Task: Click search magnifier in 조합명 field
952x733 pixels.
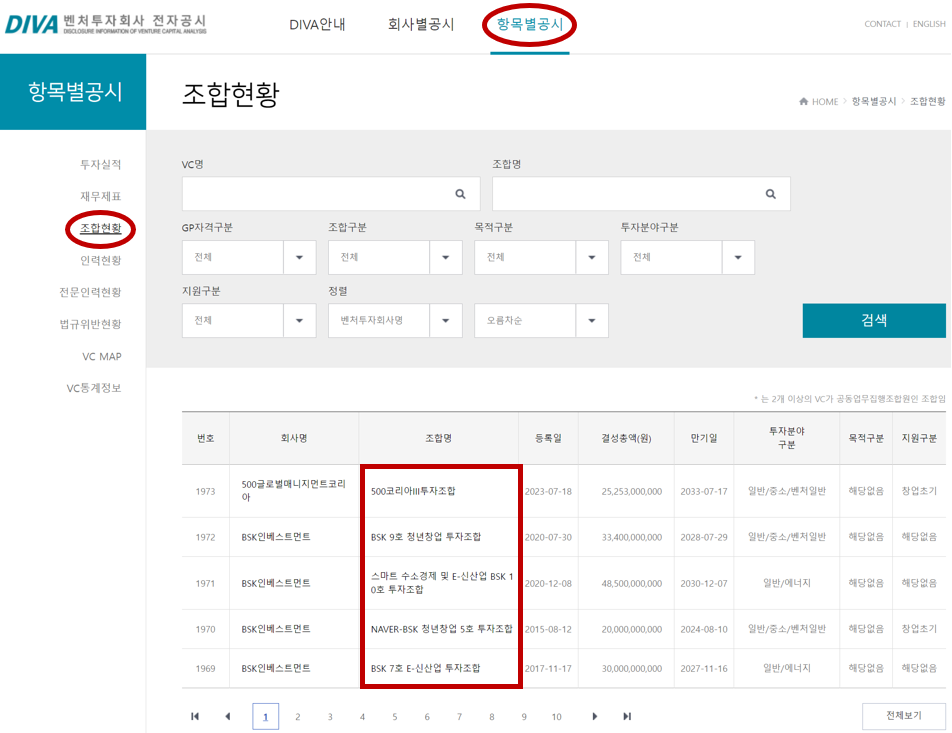Action: pos(770,194)
